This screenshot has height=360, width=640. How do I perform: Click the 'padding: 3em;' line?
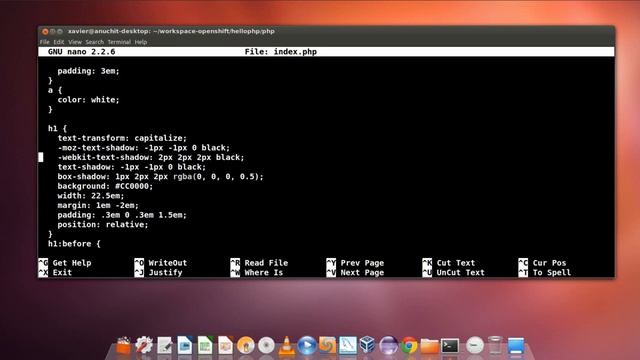89,71
